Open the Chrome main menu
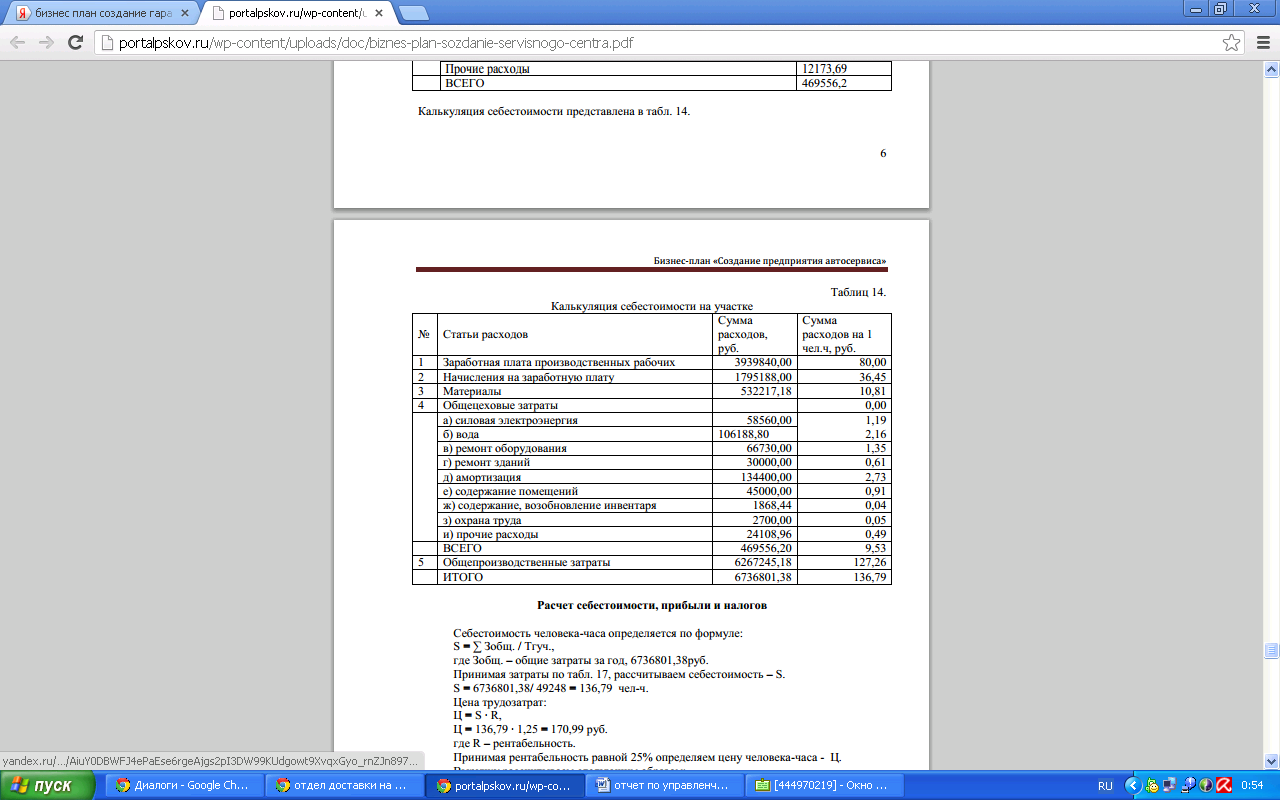This screenshot has width=1280, height=800. click(x=1262, y=43)
